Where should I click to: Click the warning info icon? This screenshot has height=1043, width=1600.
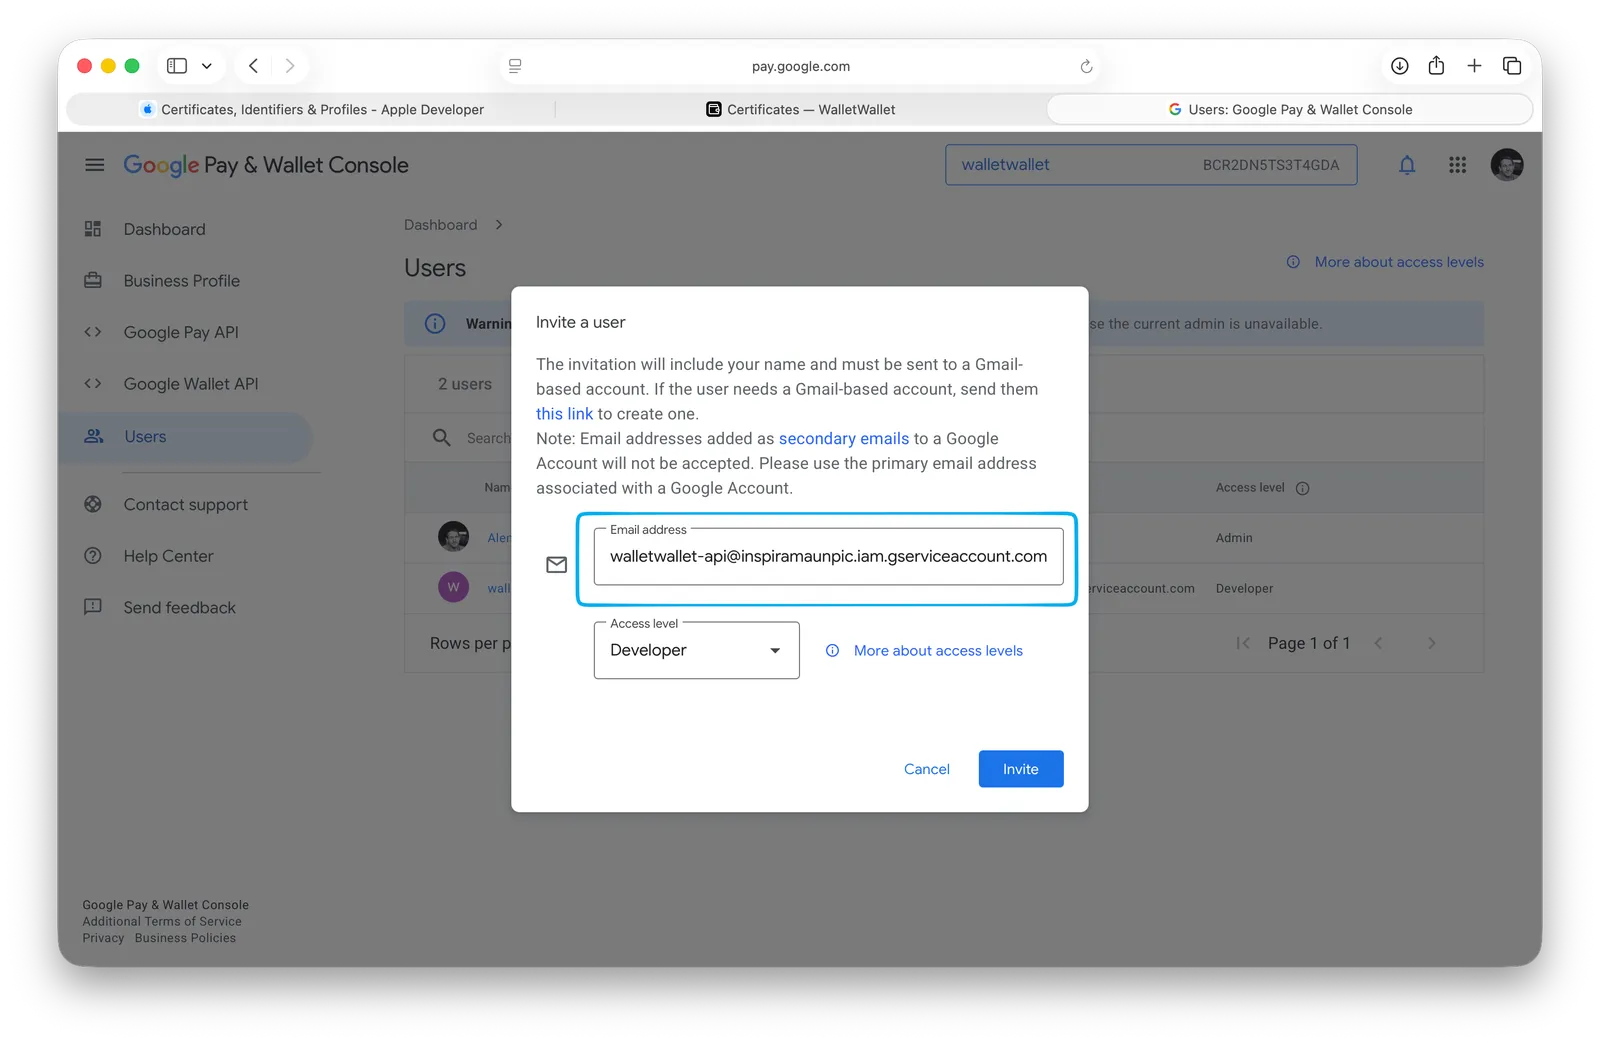[435, 323]
